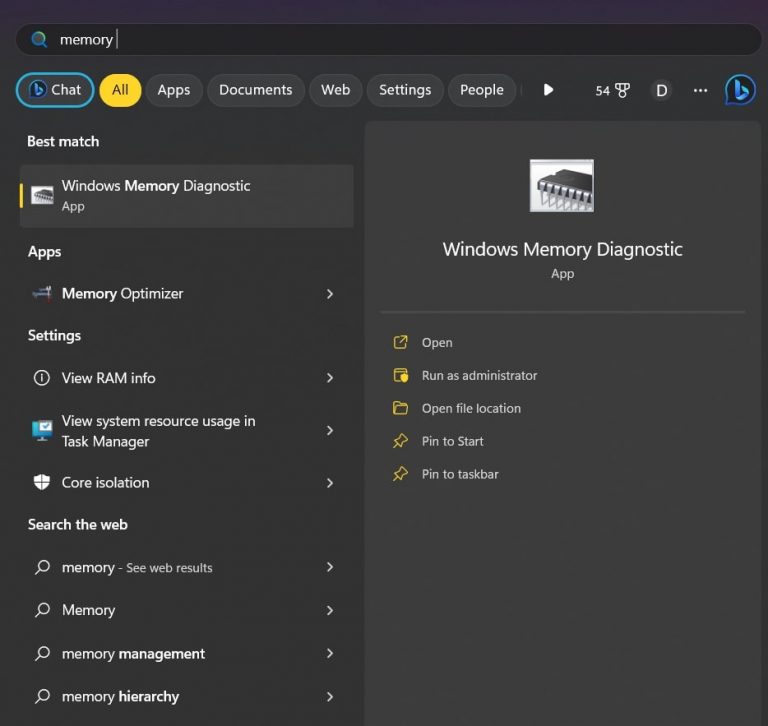This screenshot has width=768, height=726.
Task: Click the user account D avatar
Action: tap(661, 90)
